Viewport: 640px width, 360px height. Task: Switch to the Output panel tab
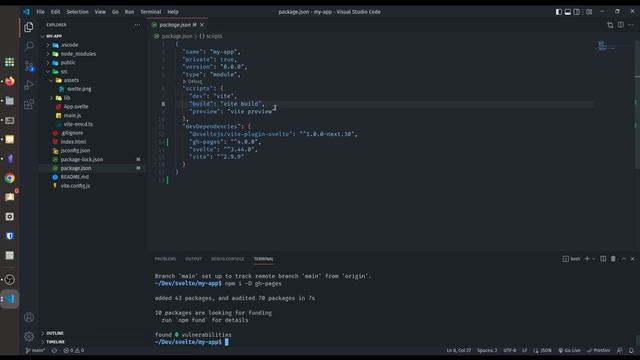click(193, 259)
